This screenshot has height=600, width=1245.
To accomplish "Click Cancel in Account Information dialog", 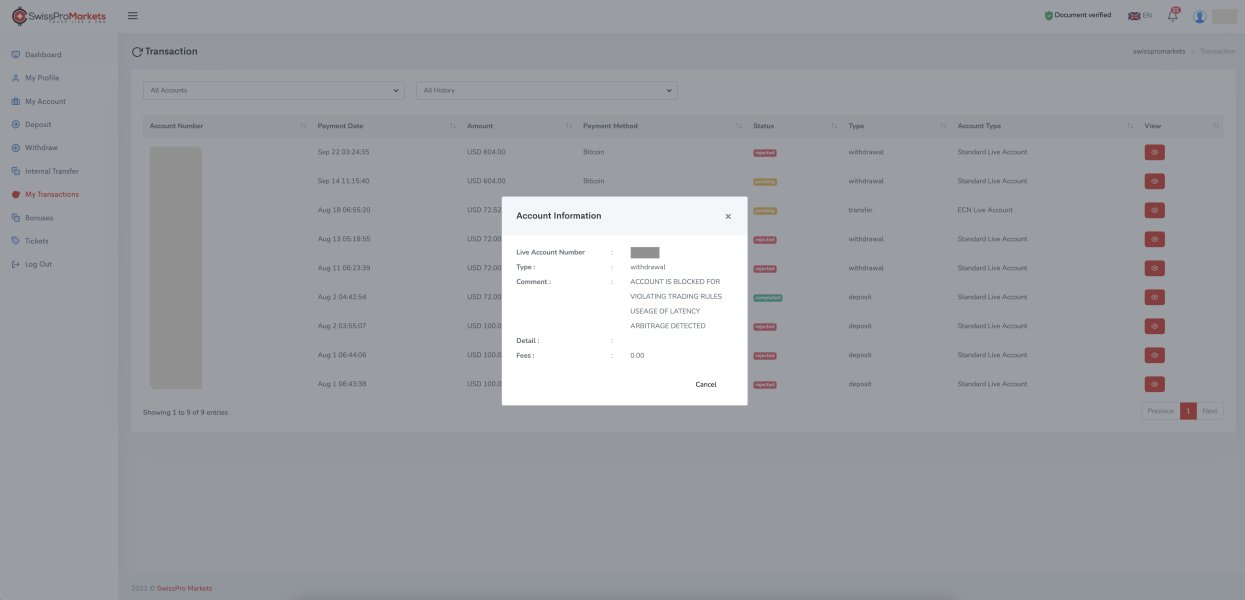I will (705, 384).
